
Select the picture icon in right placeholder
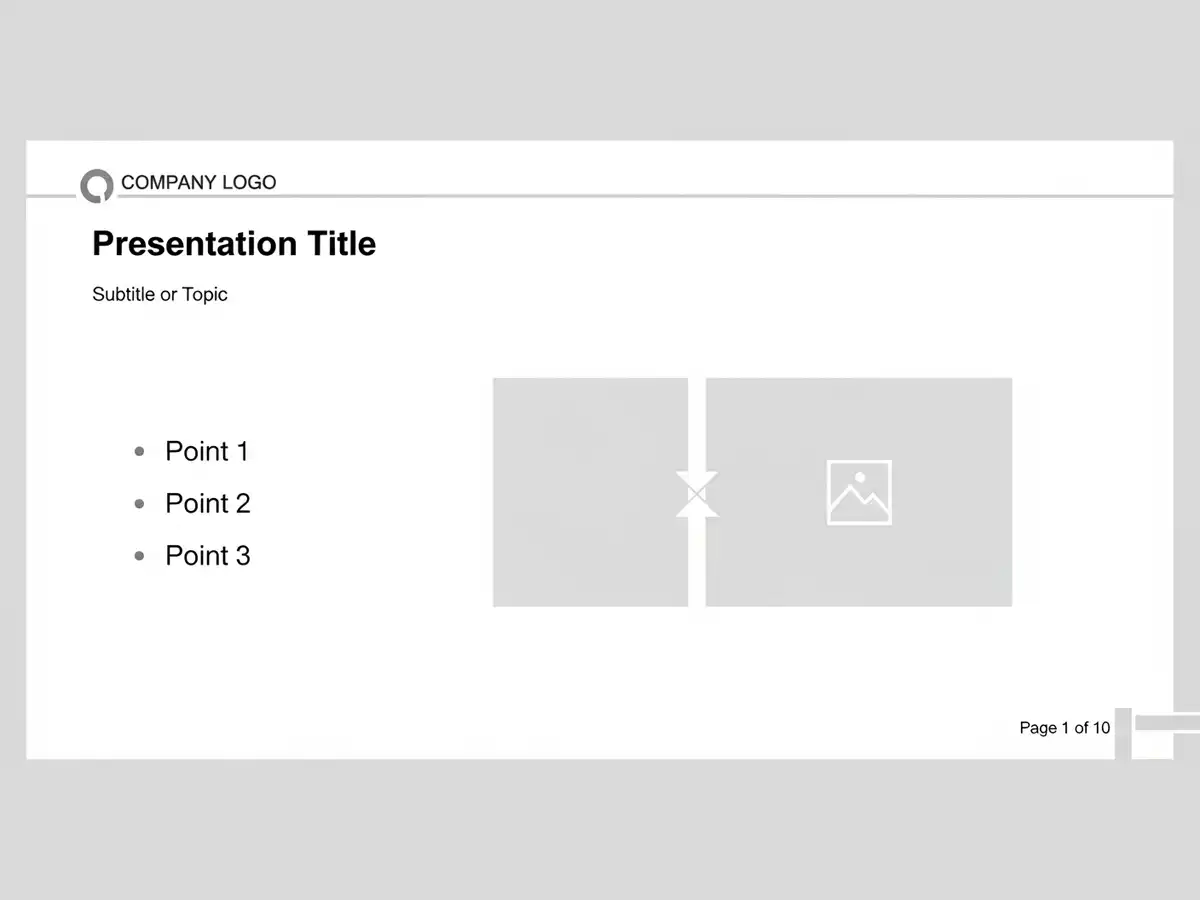coord(859,492)
